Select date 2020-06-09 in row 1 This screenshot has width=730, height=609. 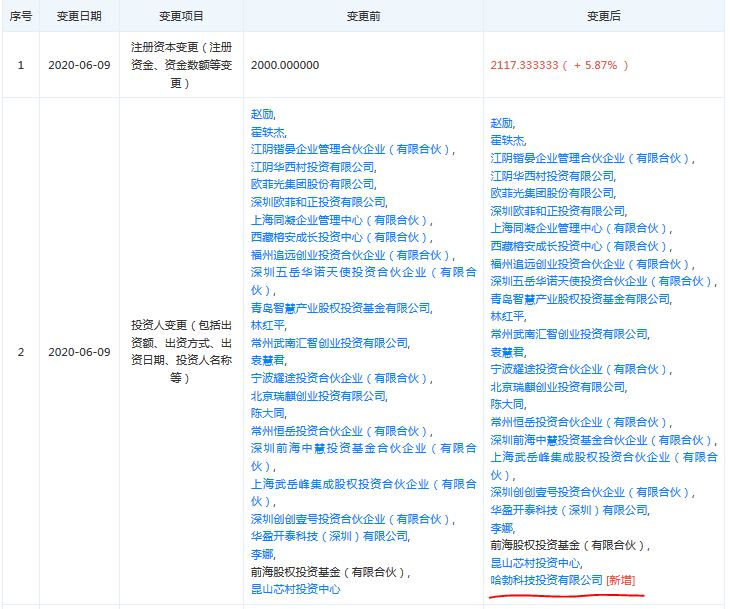79,65
